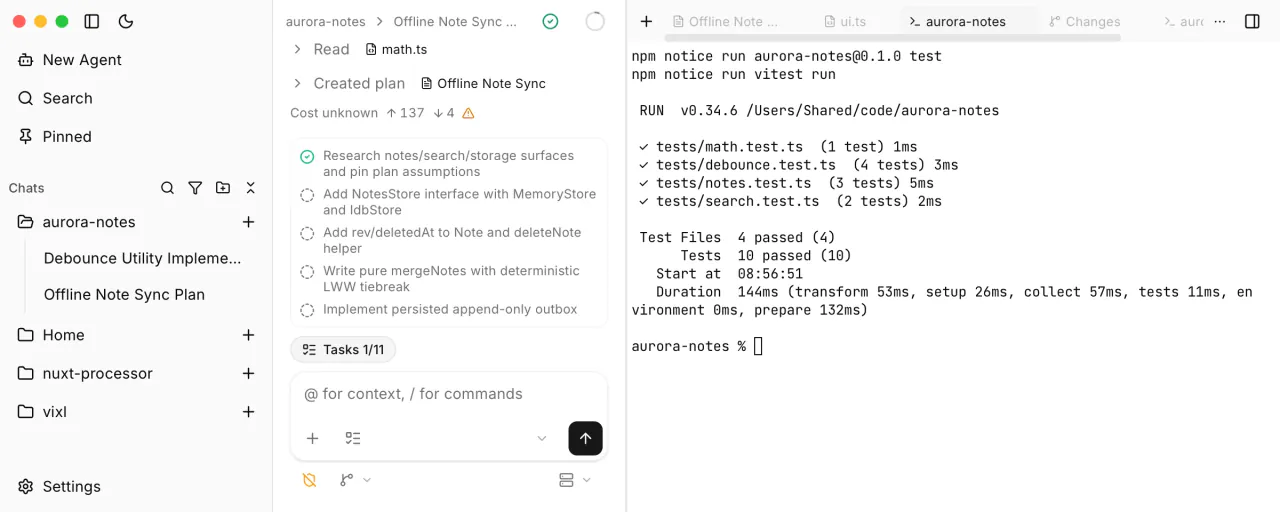Open the Tasks 1/11 pill

click(x=343, y=349)
